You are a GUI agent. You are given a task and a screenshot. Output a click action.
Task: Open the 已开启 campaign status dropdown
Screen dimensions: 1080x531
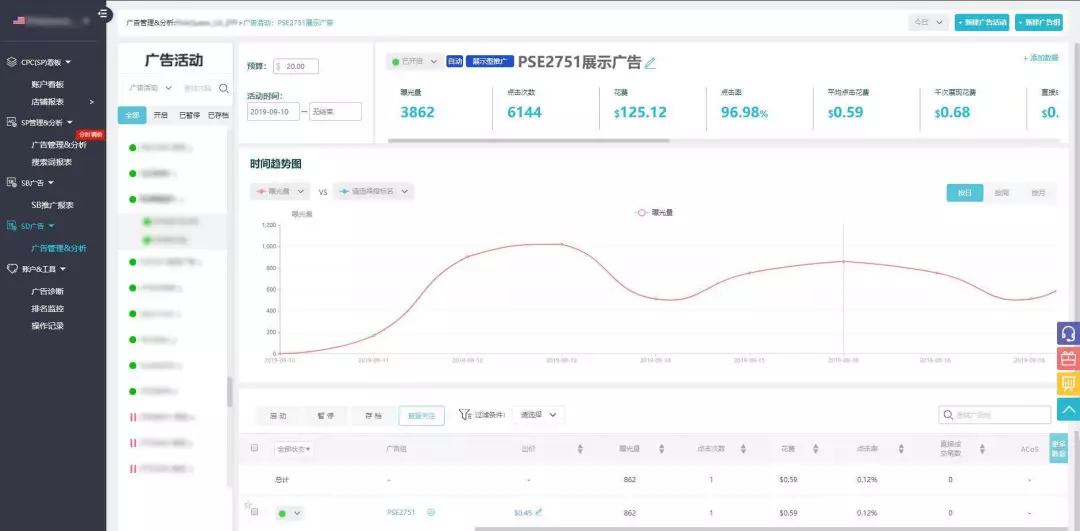(414, 61)
